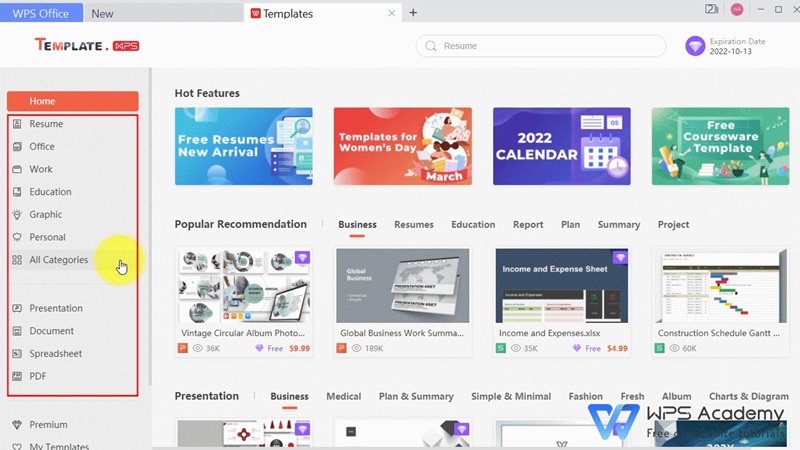Click the sidebar vertical scrollbar
Image resolution: width=800 pixels, height=450 pixels.
pyautogui.click(x=150, y=227)
